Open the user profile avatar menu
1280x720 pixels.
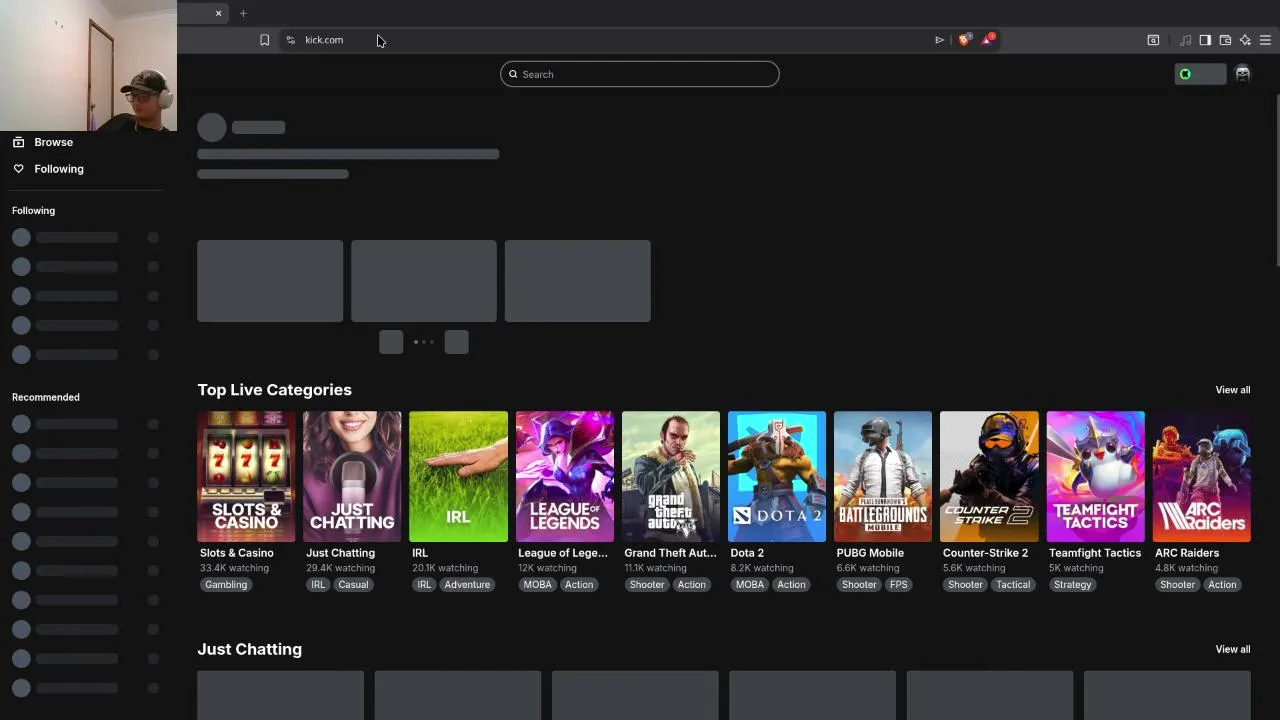(1243, 74)
